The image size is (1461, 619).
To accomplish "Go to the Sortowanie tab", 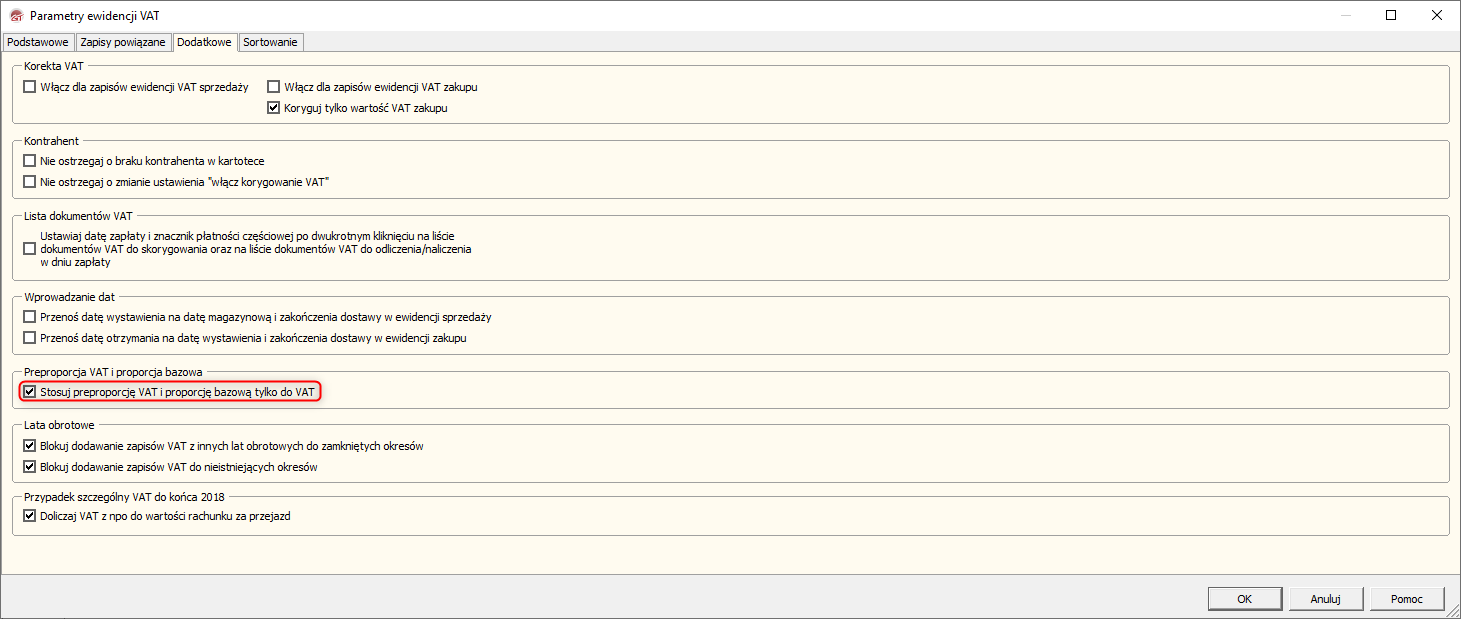I will pyautogui.click(x=271, y=42).
